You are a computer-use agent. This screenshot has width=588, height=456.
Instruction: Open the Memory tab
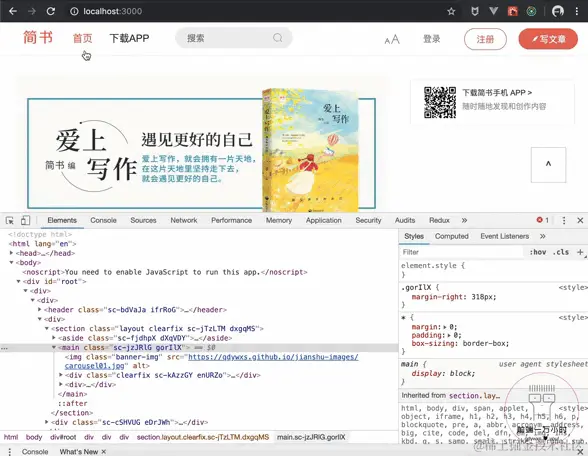tap(279, 220)
